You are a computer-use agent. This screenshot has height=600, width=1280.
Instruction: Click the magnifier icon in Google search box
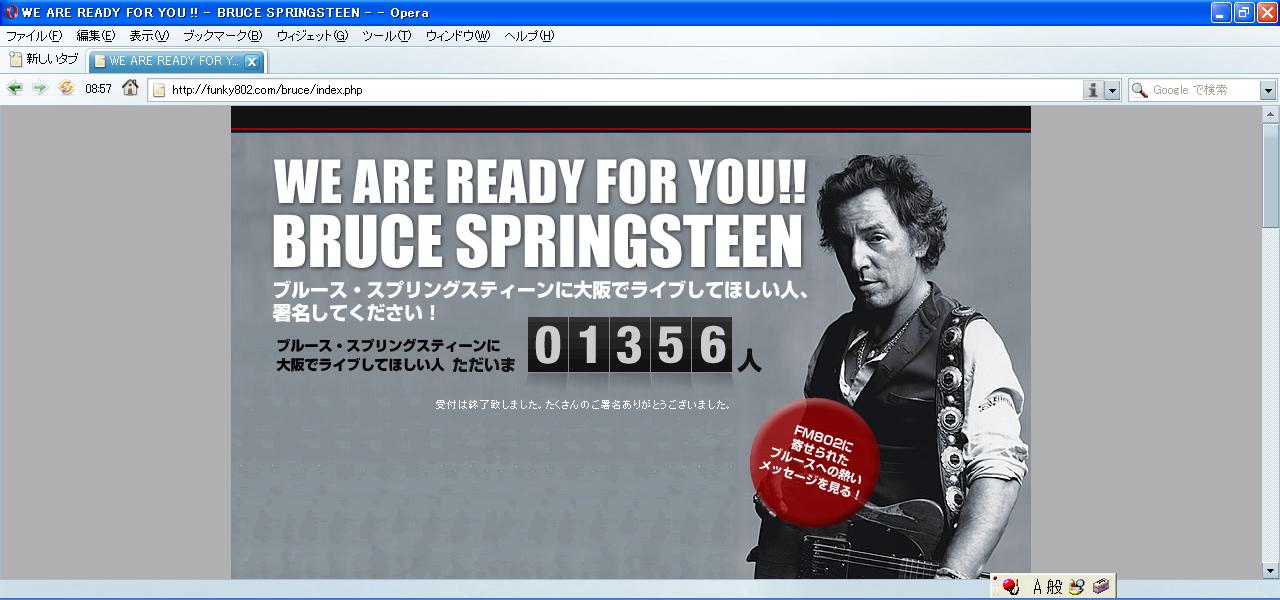coord(1139,90)
